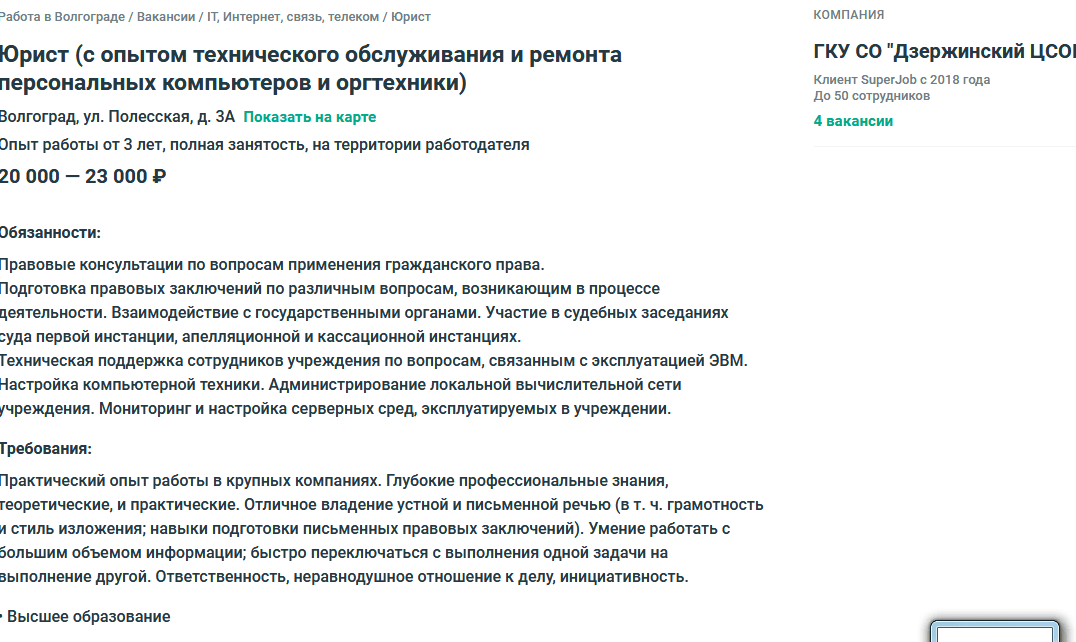Click the address 'Волгоград, ул. Полесская, д. 3А'

coord(117,117)
